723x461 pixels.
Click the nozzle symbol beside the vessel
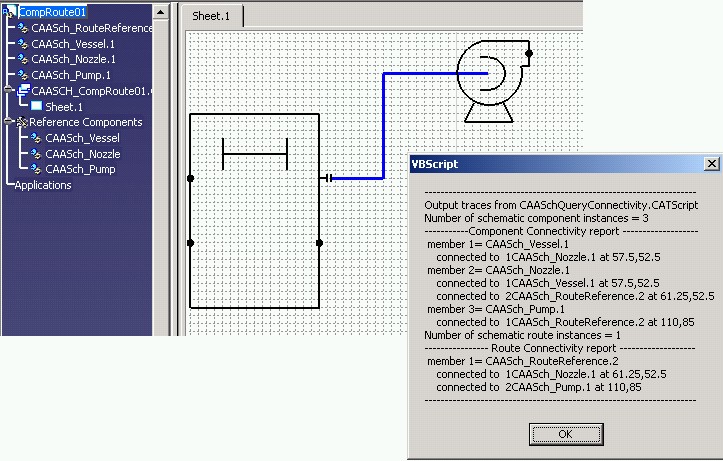[x=326, y=178]
